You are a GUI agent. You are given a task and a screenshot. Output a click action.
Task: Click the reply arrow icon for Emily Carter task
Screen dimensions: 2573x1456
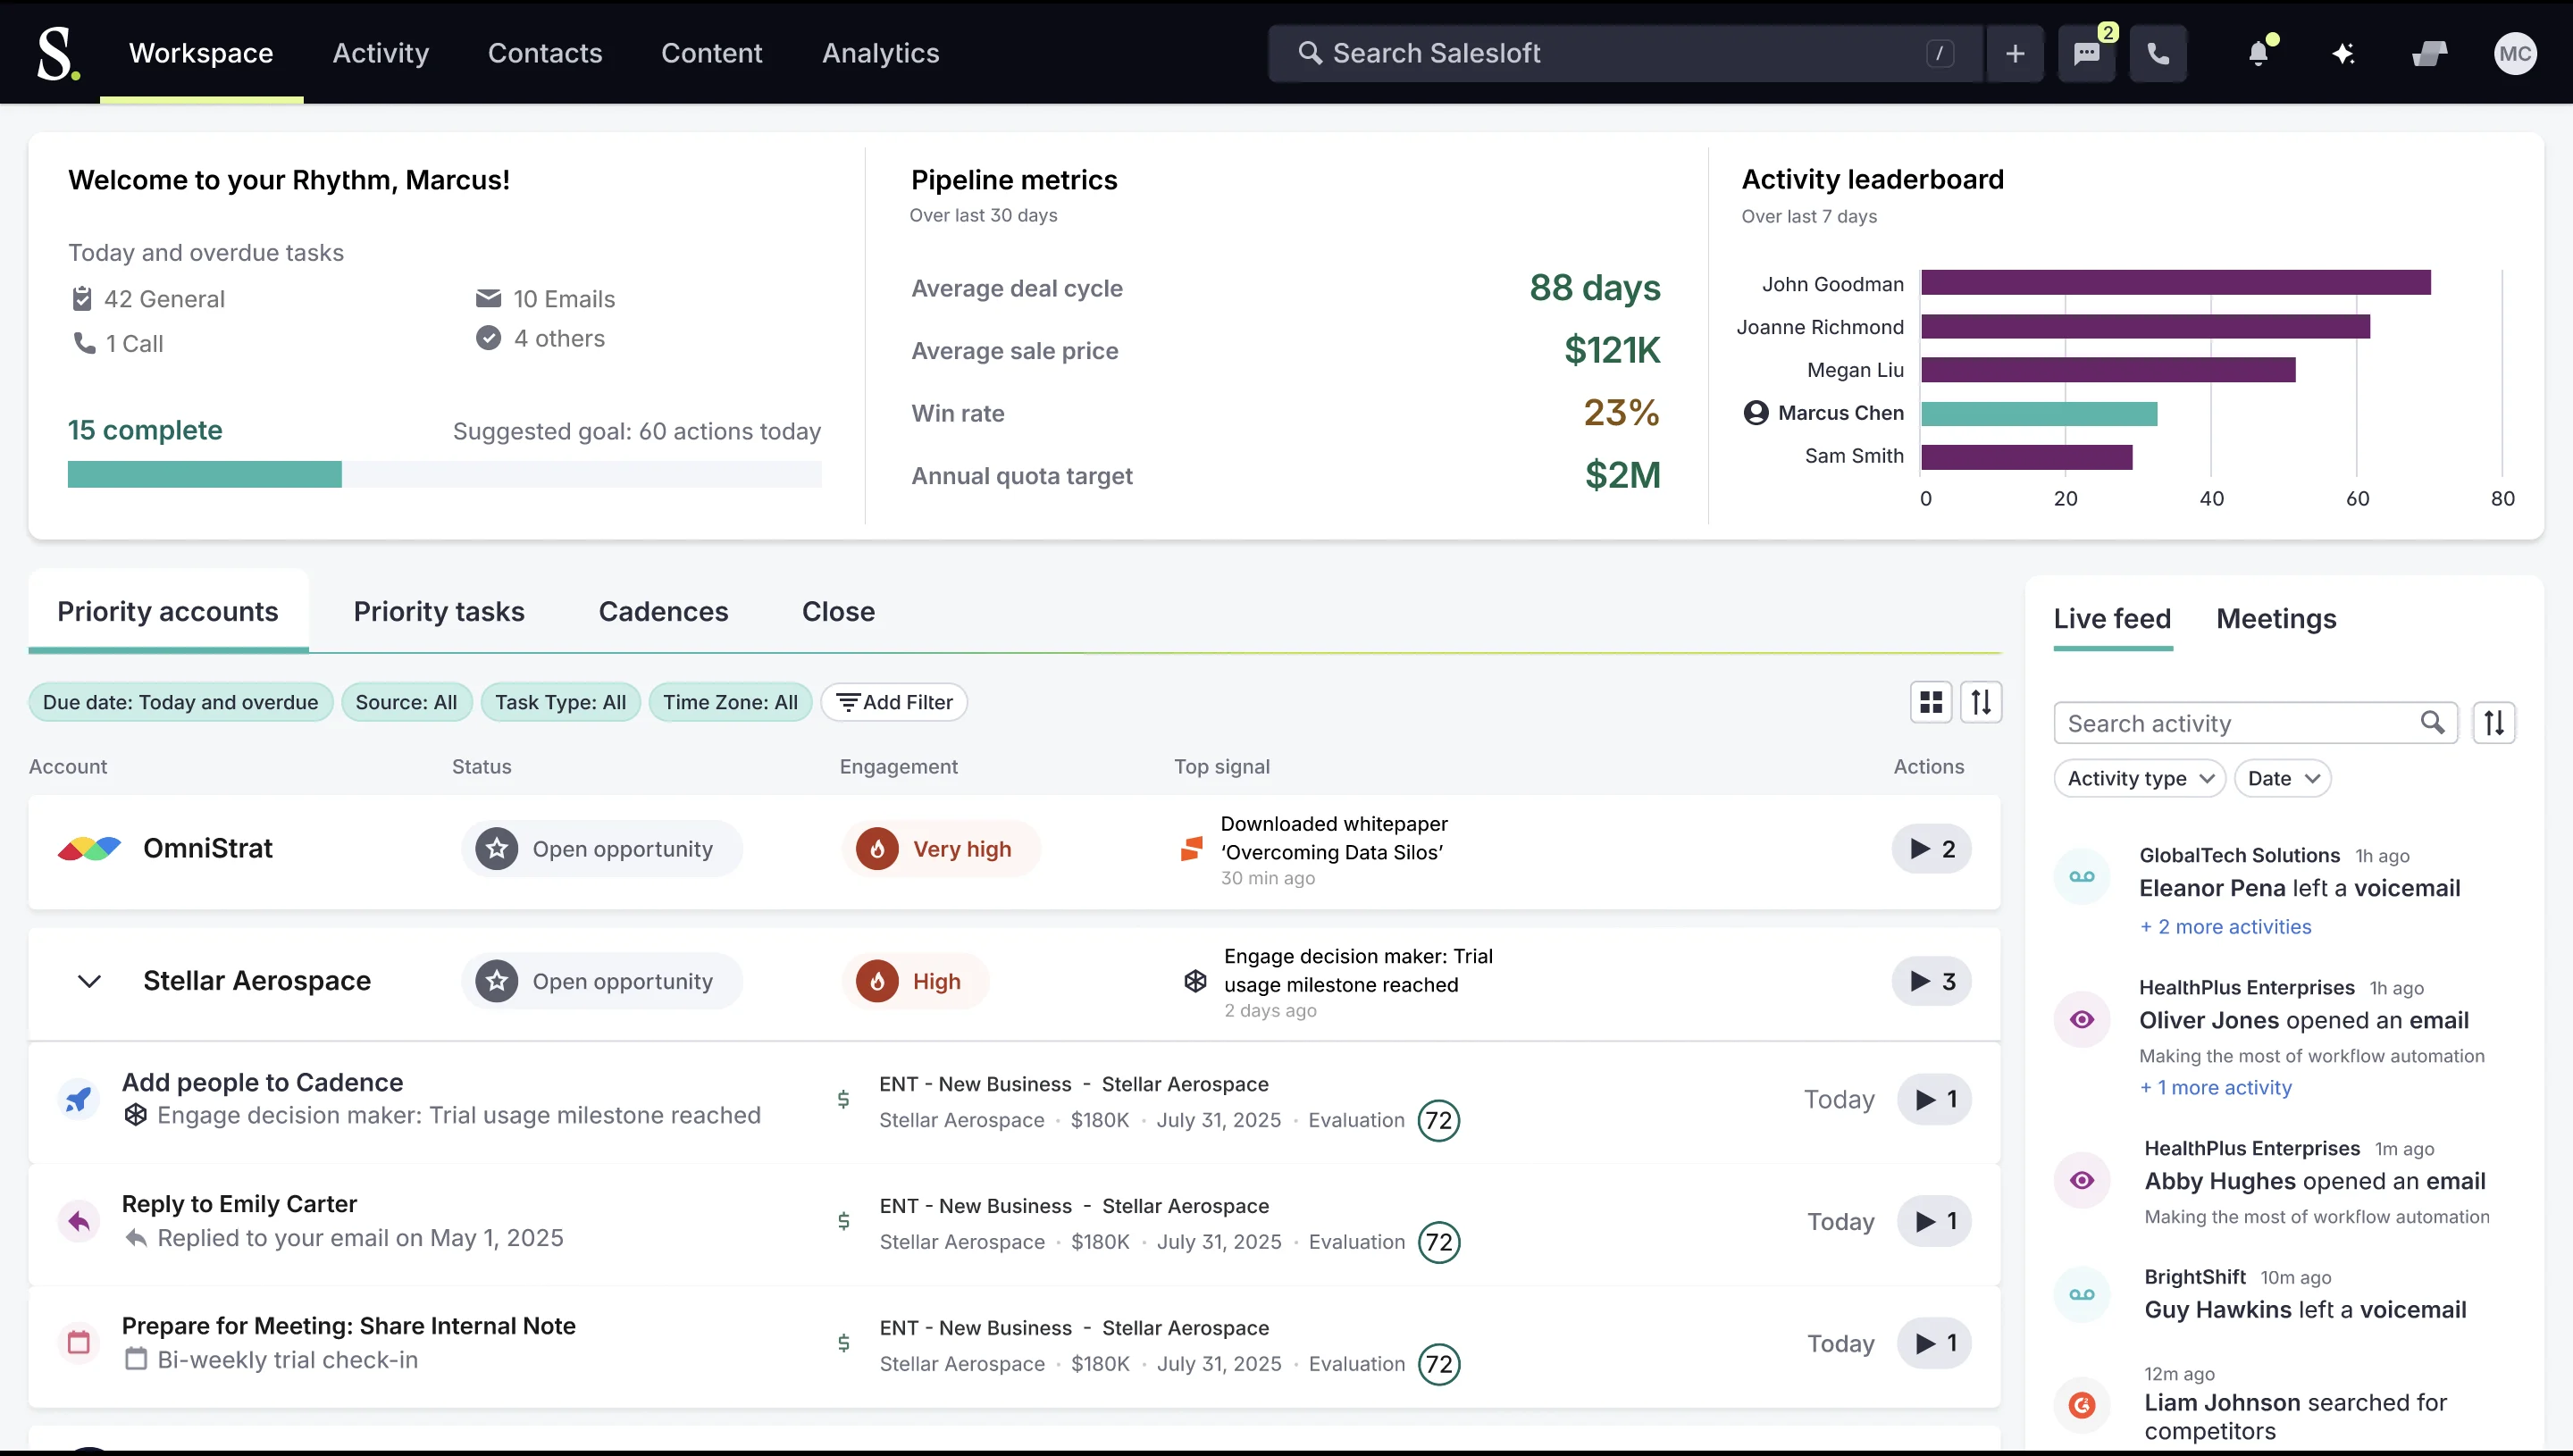click(79, 1221)
